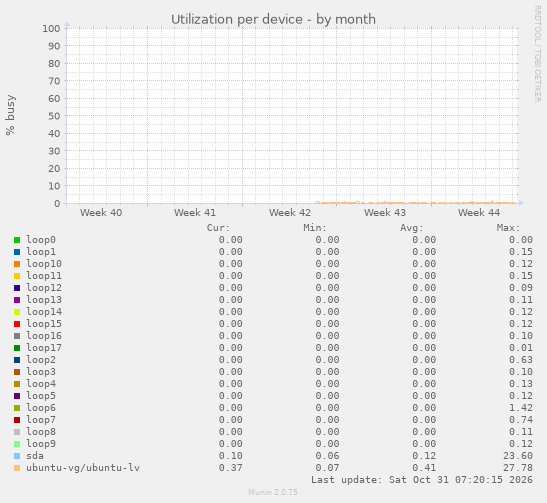
Task: Click the ubuntu-lv avg value 0.41
Action: (x=424, y=468)
